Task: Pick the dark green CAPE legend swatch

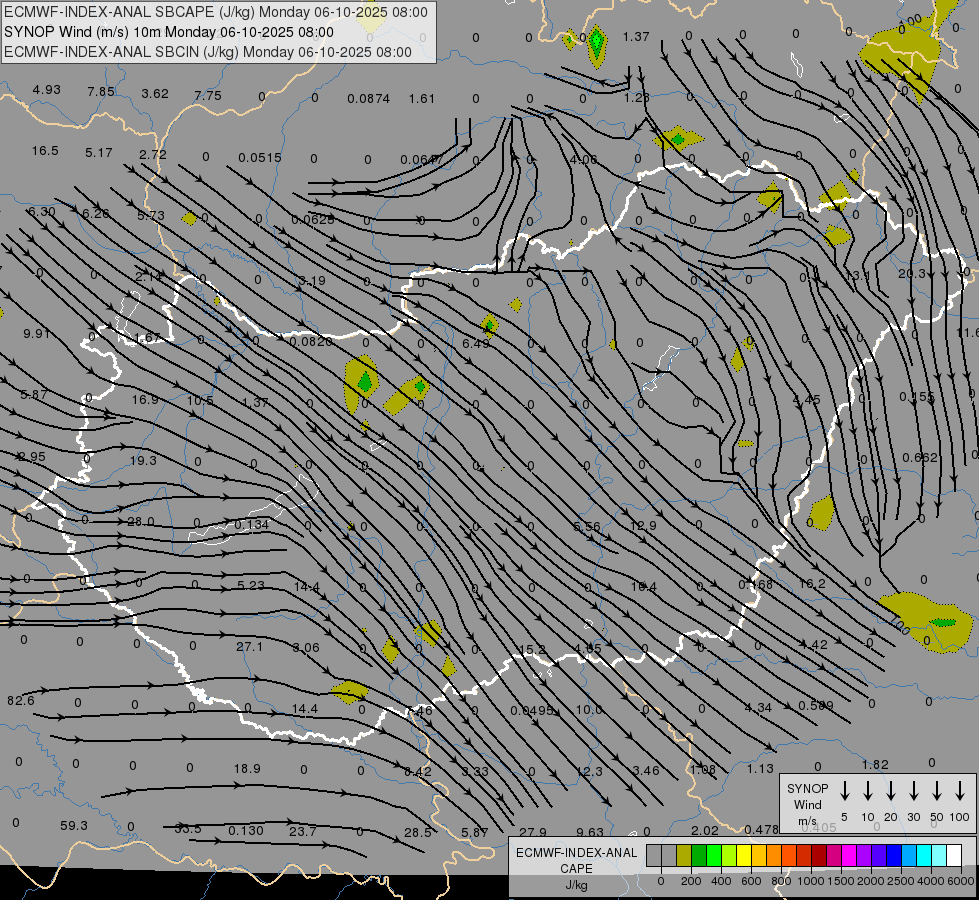Action: click(x=699, y=855)
